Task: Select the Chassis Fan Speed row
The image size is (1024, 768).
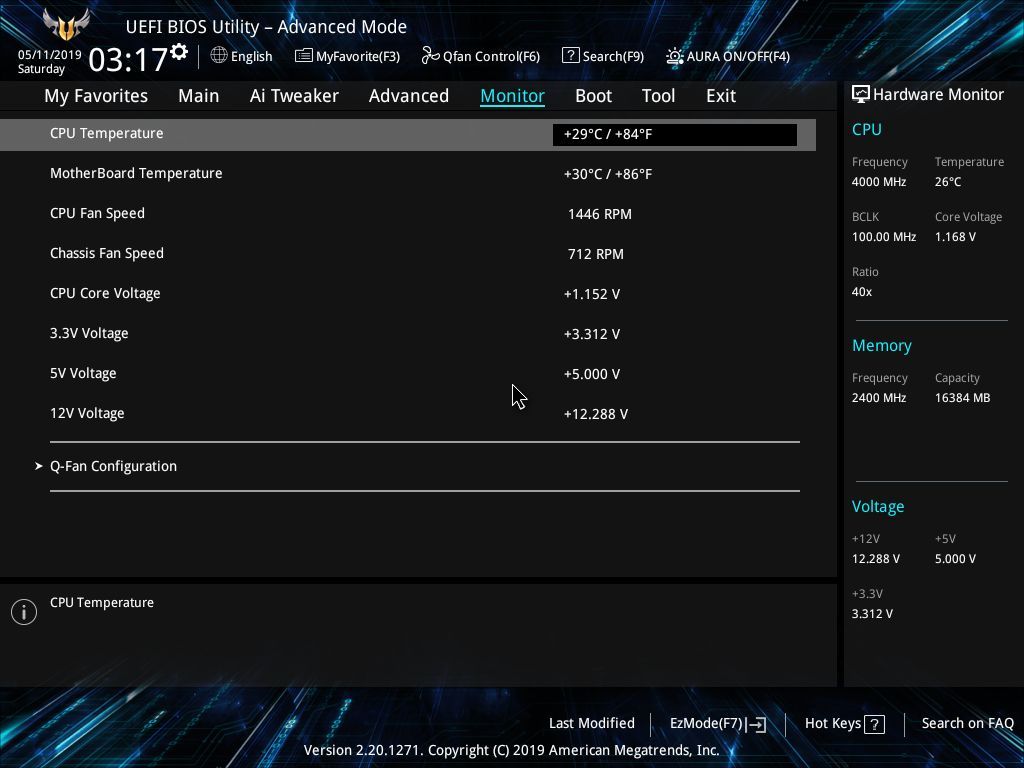Action: coord(408,253)
